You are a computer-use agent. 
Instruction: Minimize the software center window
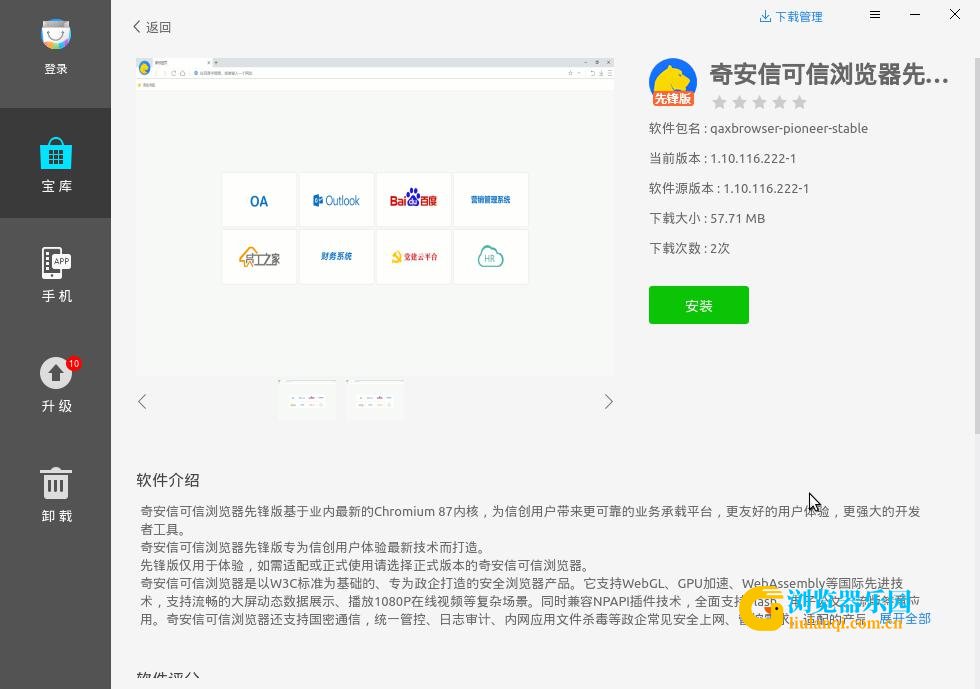click(915, 14)
